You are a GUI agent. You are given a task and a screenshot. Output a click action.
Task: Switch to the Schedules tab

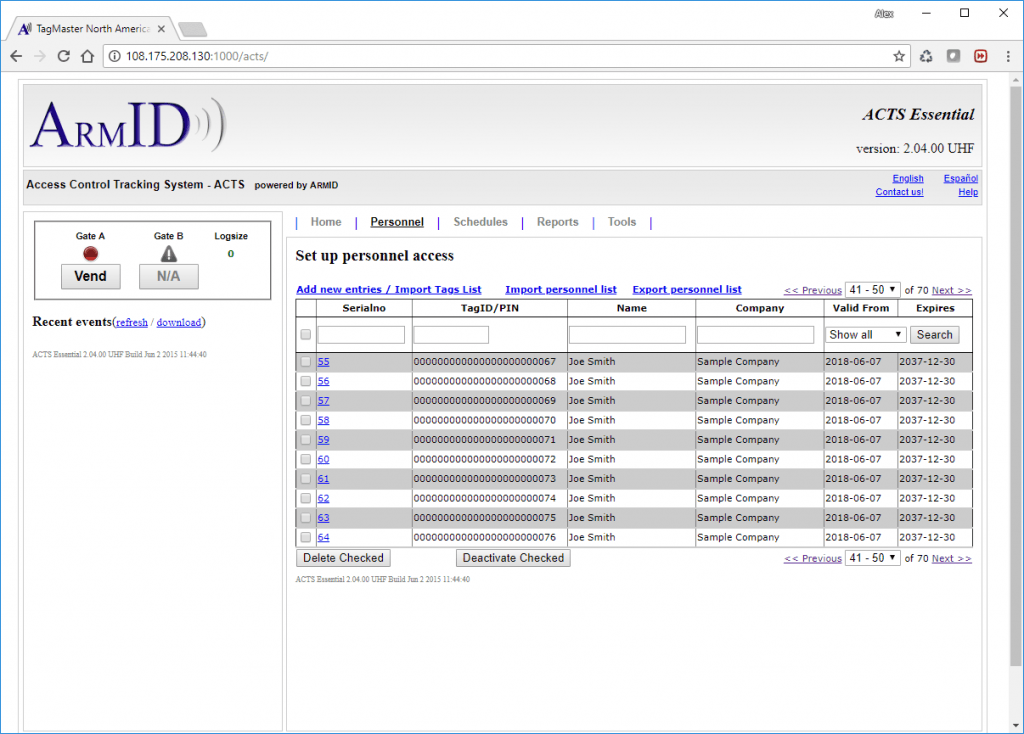pos(480,222)
